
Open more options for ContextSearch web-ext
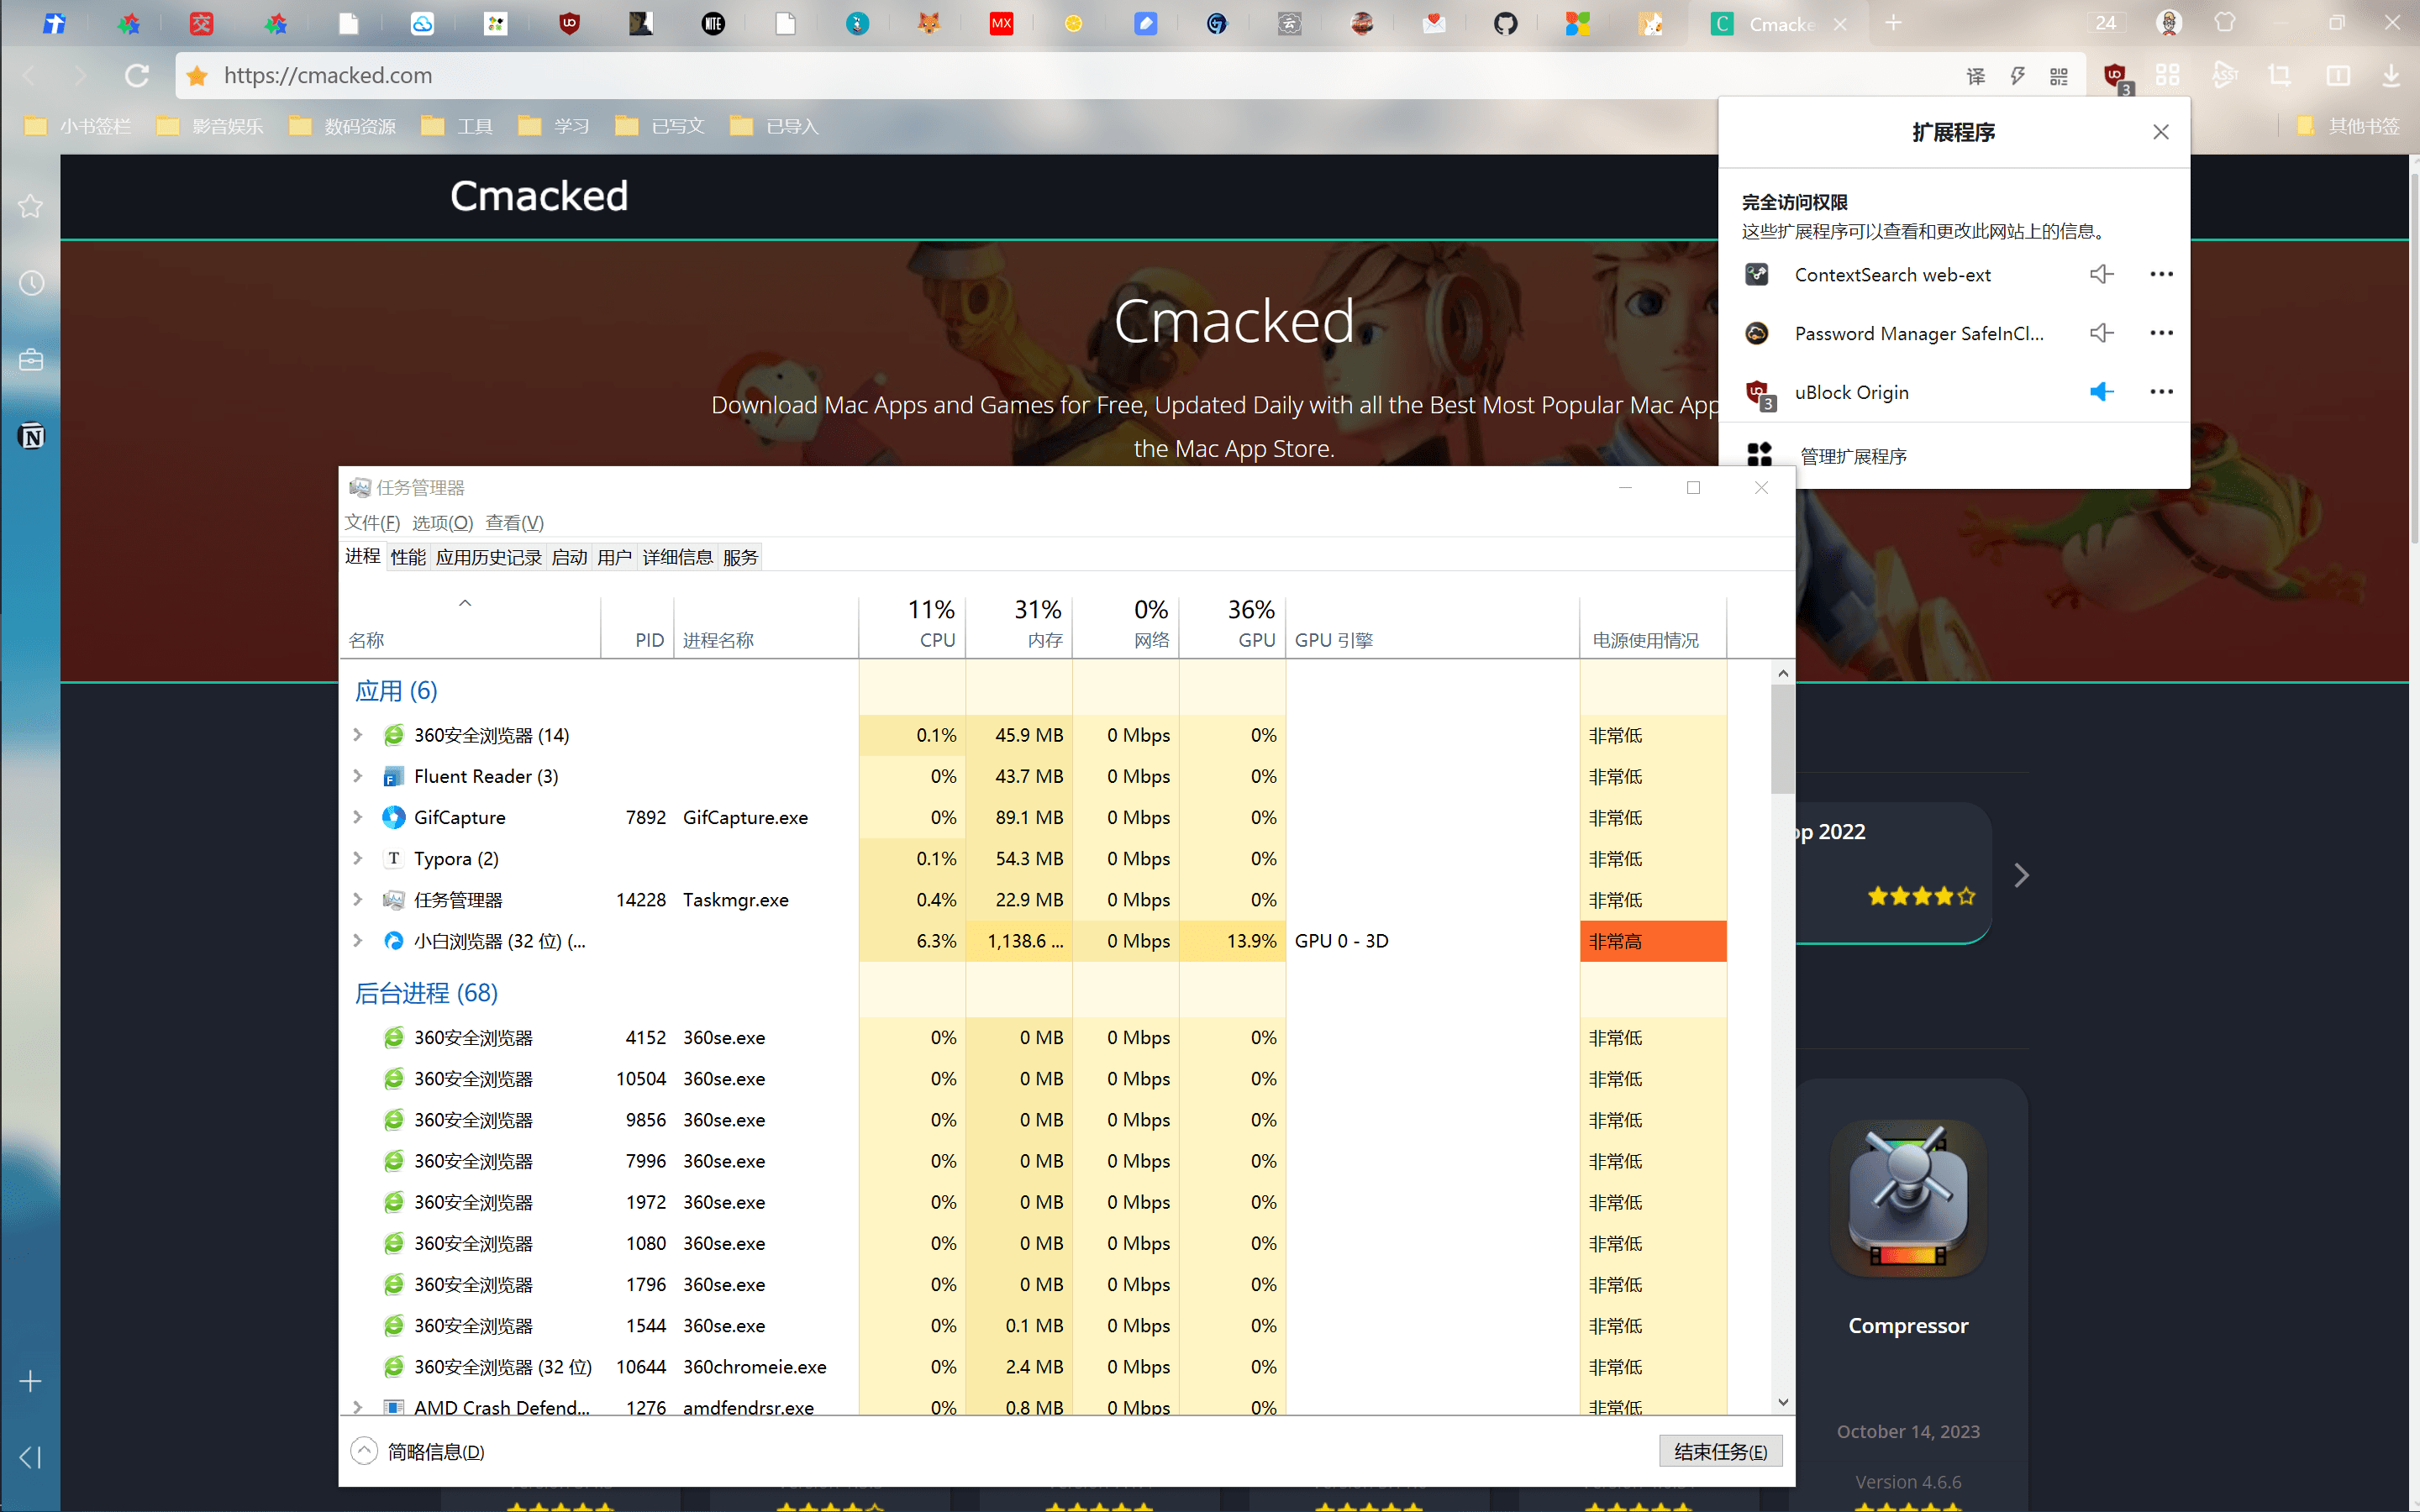(x=2161, y=274)
